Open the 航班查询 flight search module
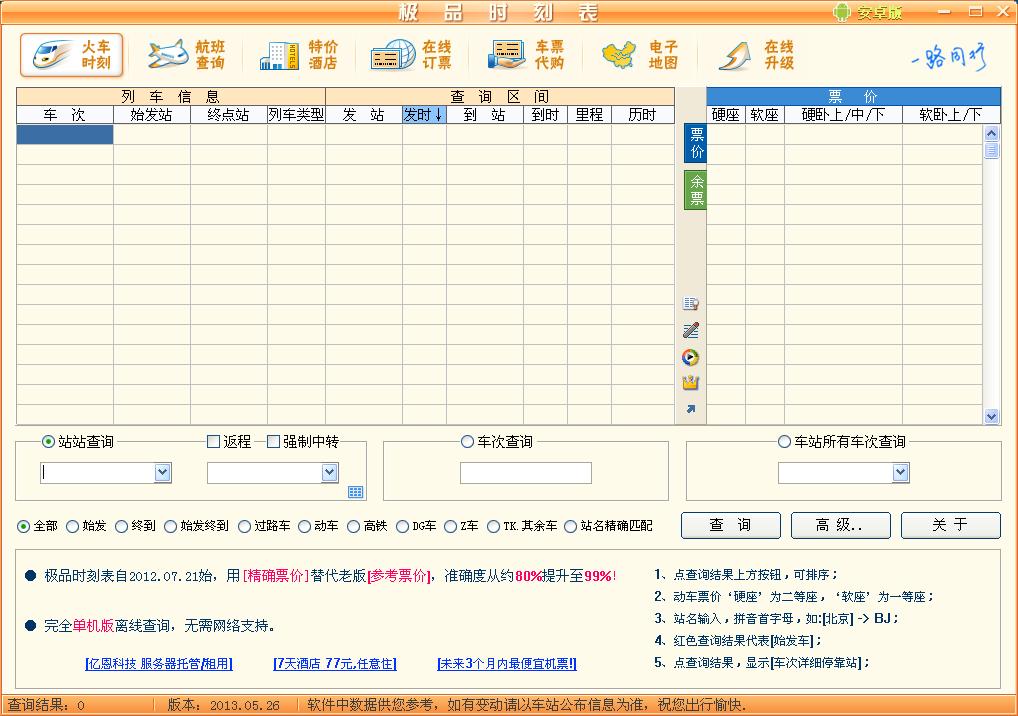The height and width of the screenshot is (716, 1018). point(186,54)
